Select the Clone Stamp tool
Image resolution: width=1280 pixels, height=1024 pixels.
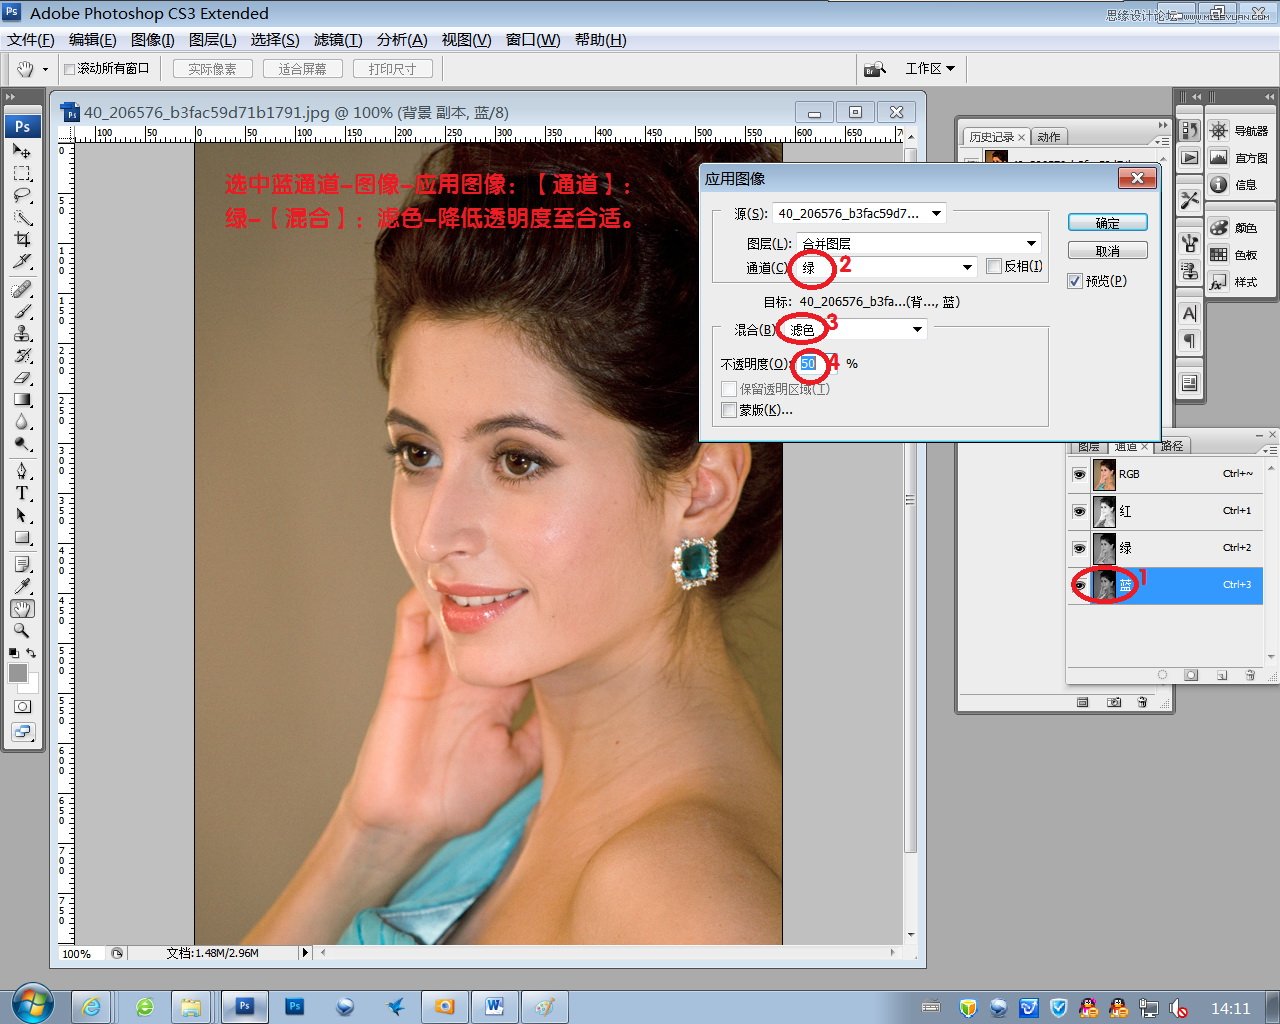tap(22, 333)
